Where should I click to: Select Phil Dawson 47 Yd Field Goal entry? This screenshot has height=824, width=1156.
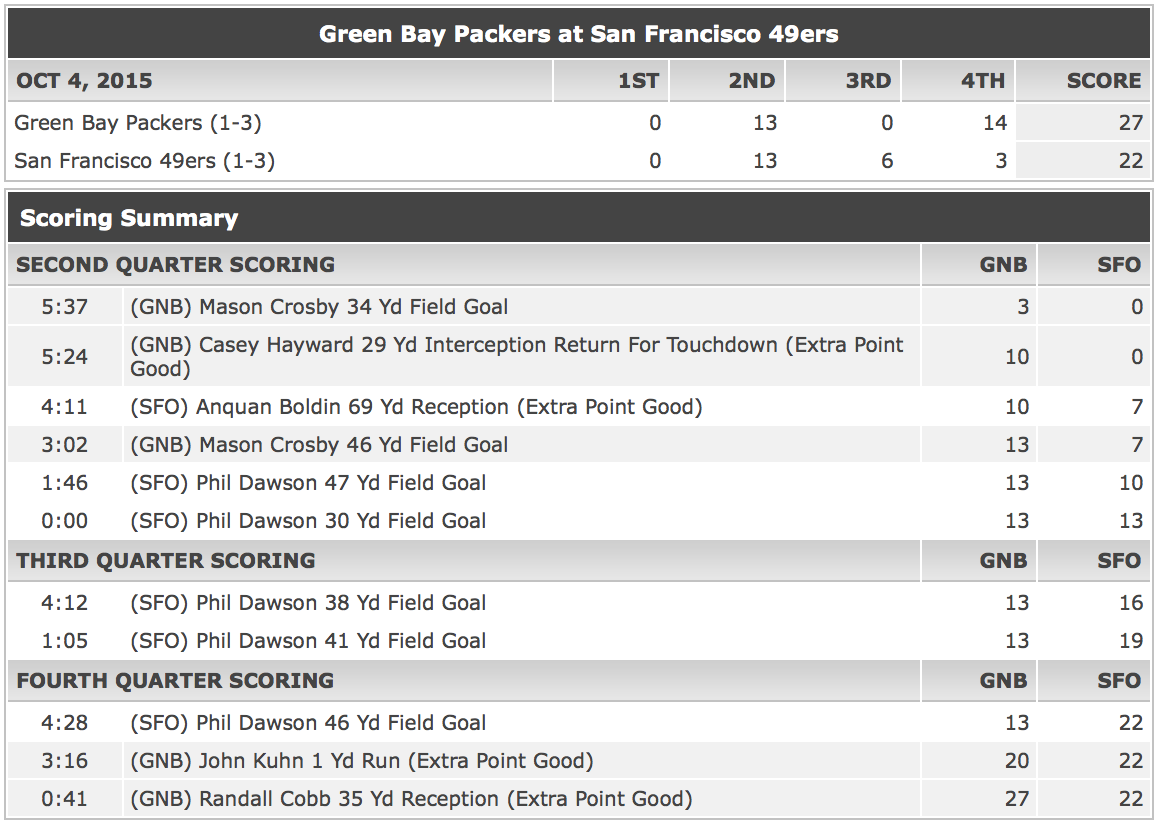[x=578, y=483]
